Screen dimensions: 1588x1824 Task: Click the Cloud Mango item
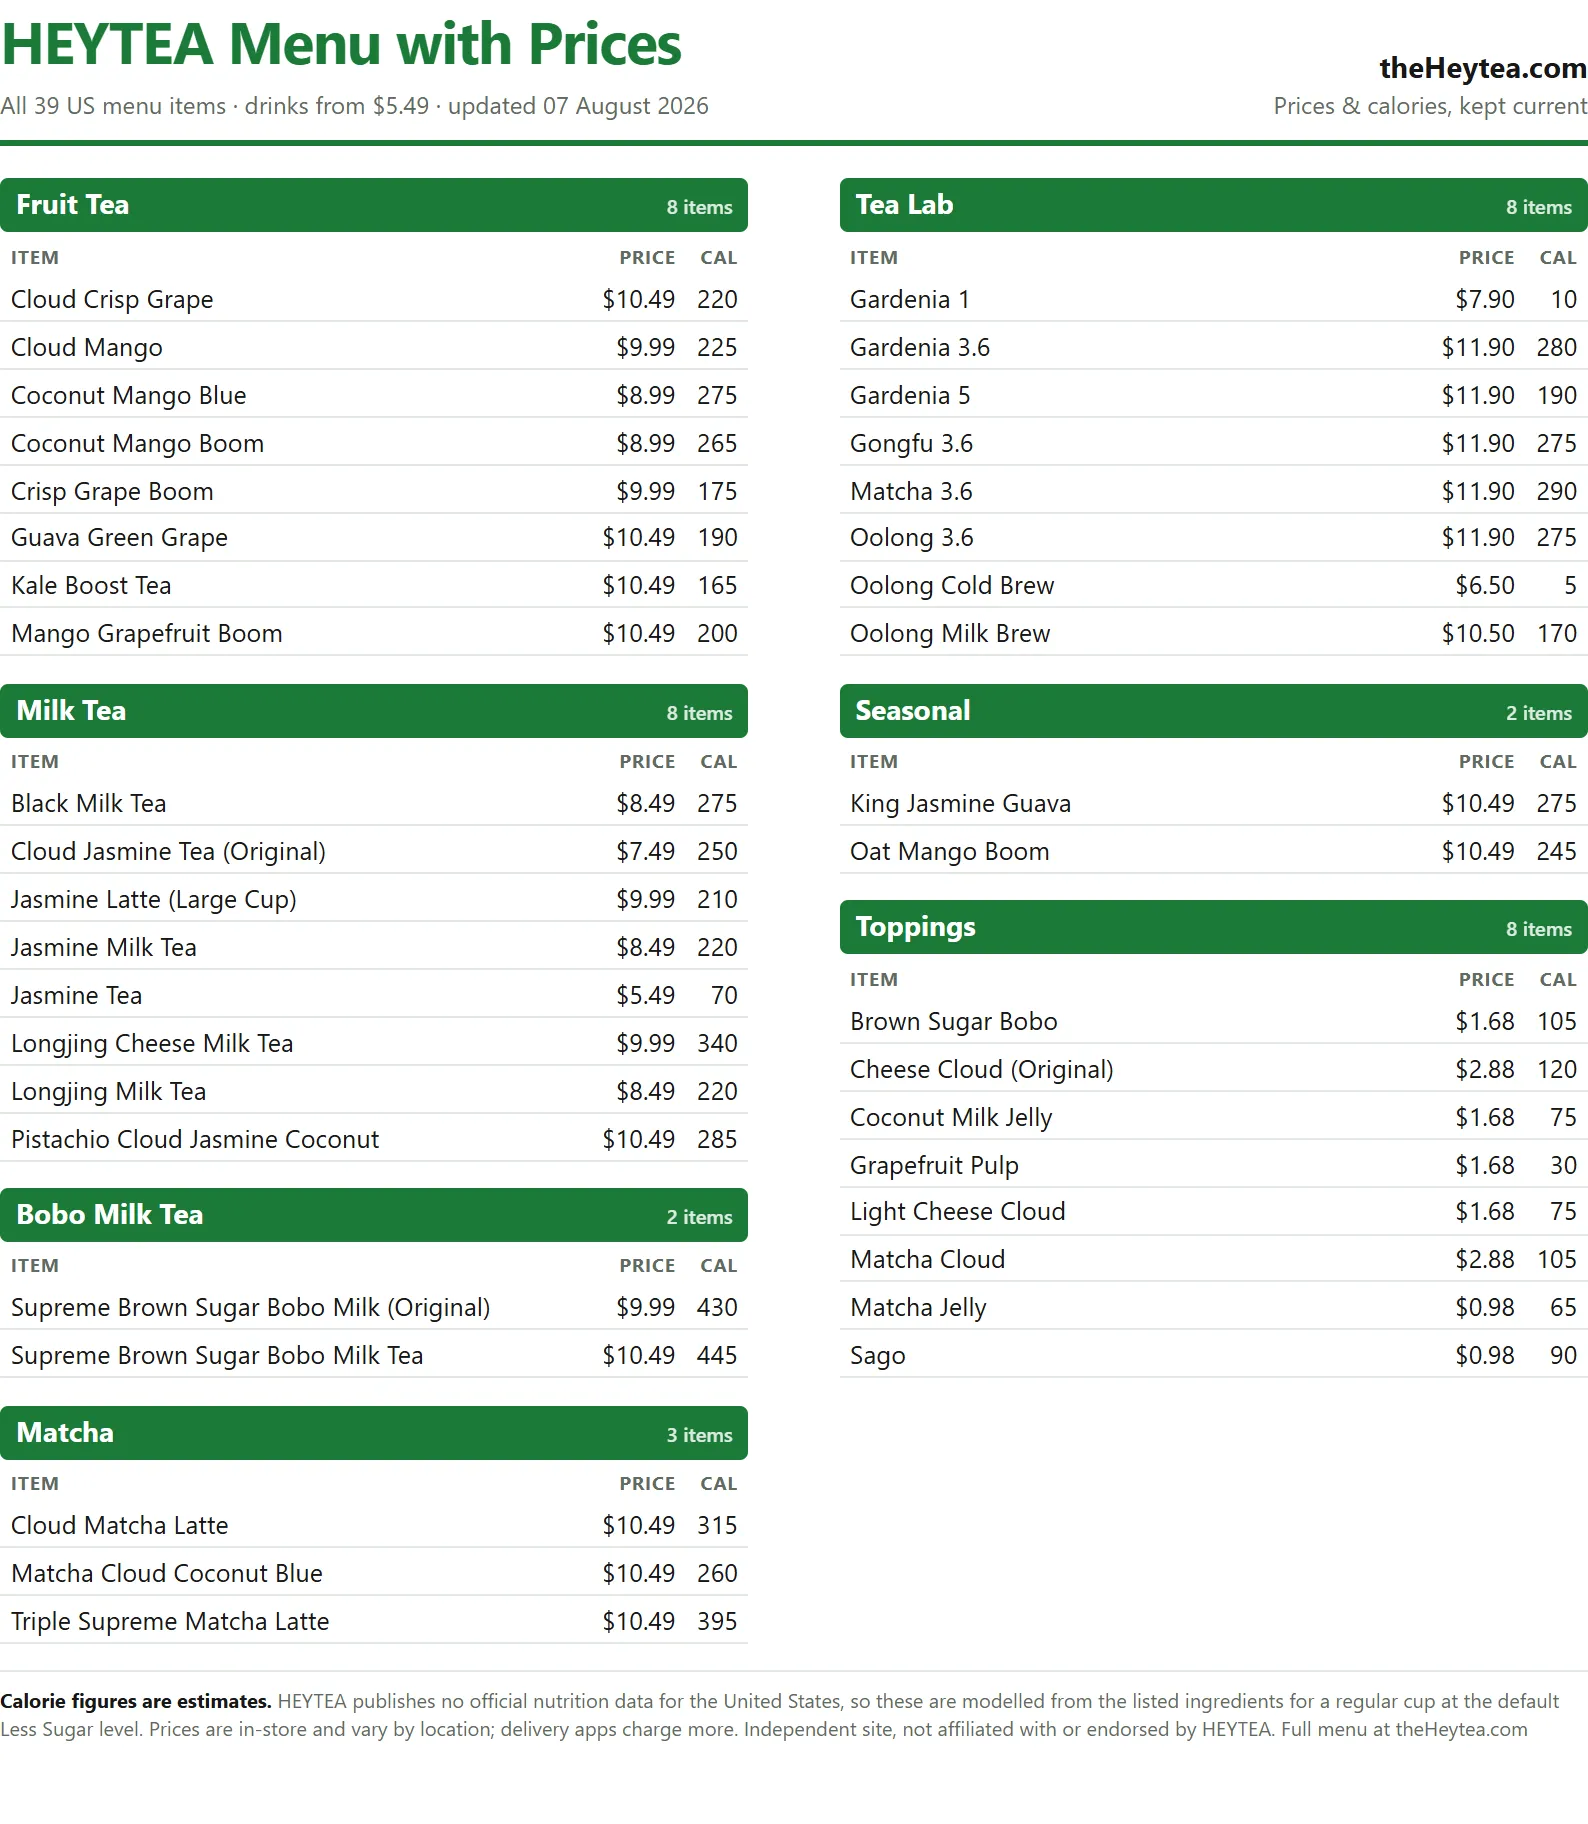tap(374, 347)
